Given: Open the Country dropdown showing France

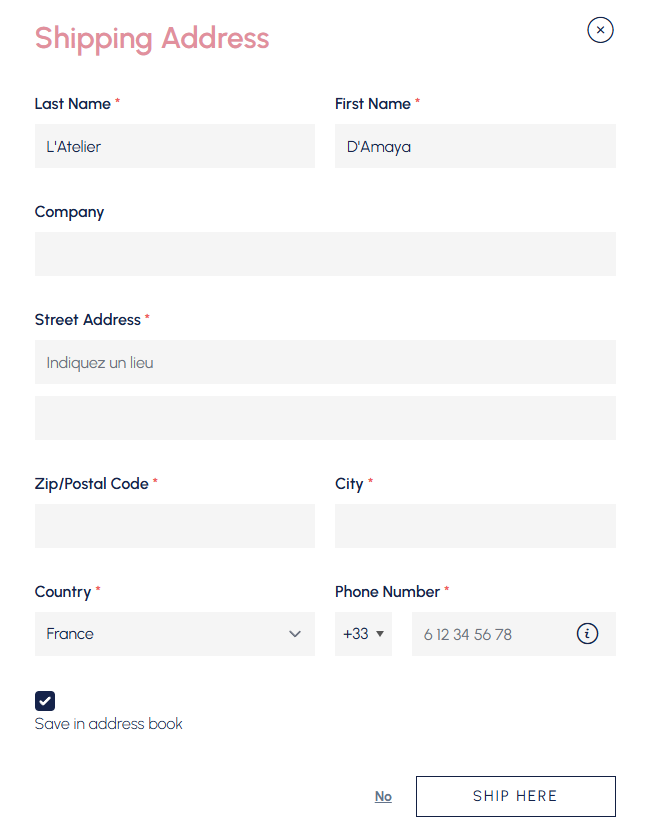Looking at the screenshot, I should coord(174,634).
